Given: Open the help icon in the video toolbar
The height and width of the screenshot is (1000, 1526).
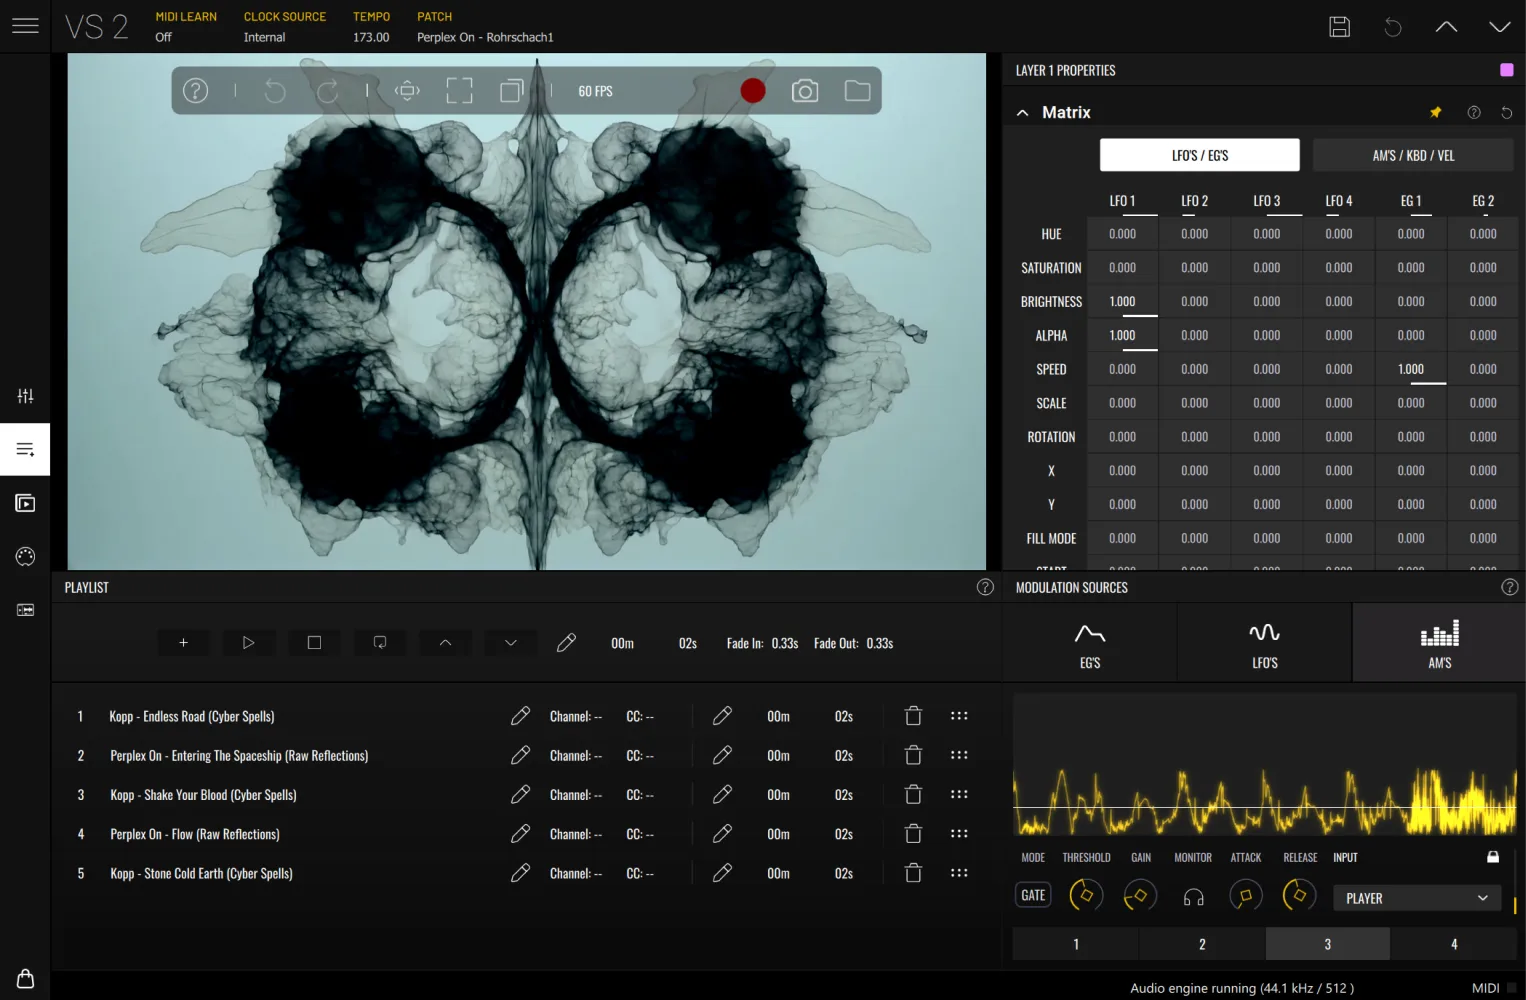Looking at the screenshot, I should point(195,90).
